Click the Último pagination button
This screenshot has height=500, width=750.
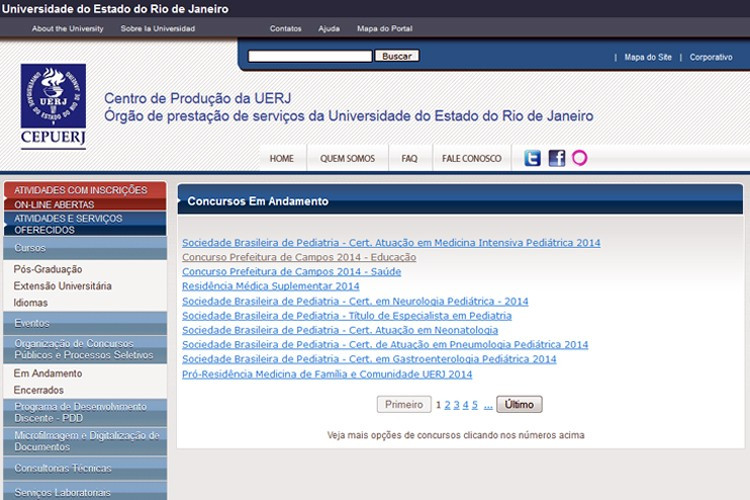519,405
